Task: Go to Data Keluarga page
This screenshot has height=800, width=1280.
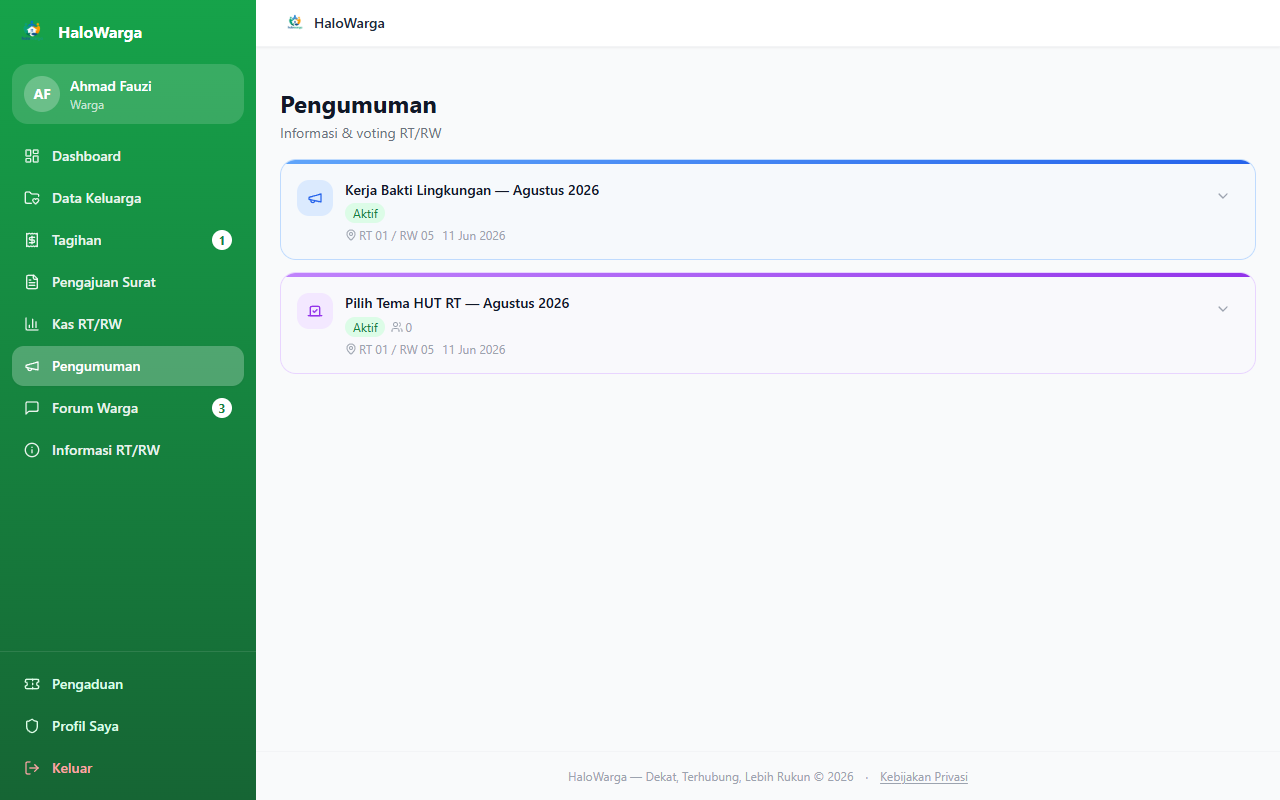Action: (128, 198)
